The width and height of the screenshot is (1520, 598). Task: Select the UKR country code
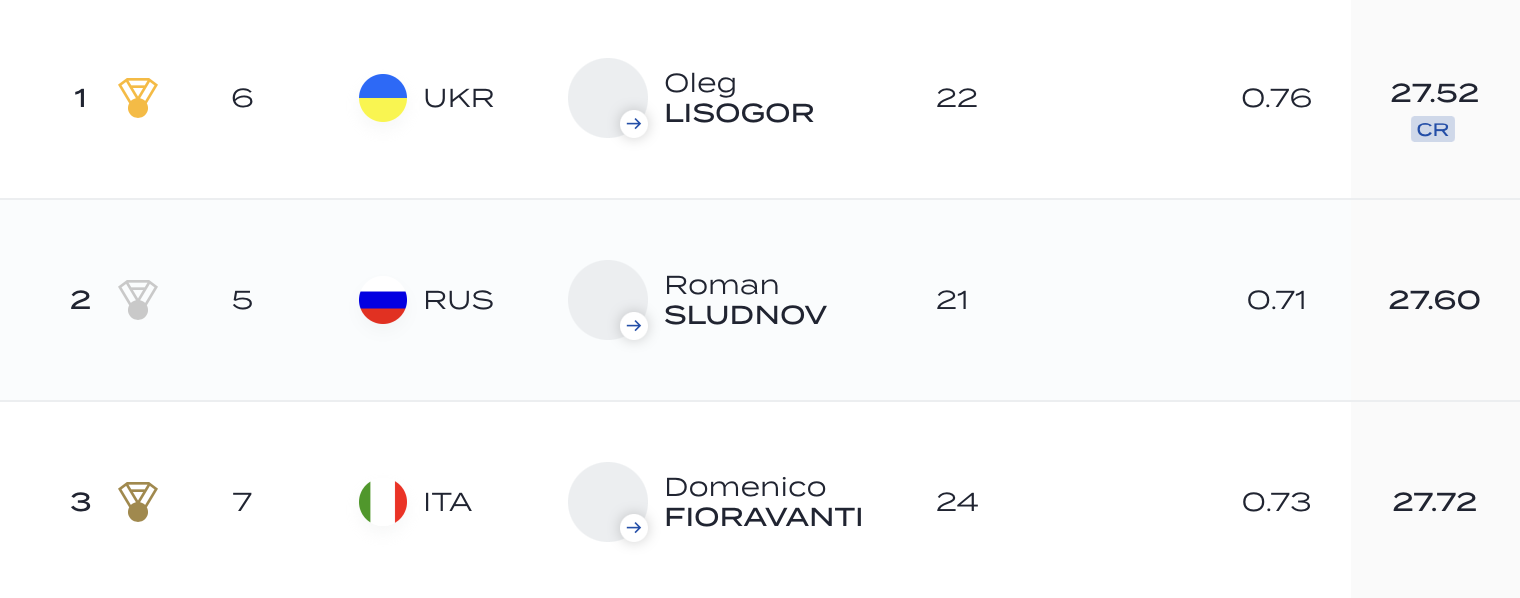pyautogui.click(x=459, y=98)
